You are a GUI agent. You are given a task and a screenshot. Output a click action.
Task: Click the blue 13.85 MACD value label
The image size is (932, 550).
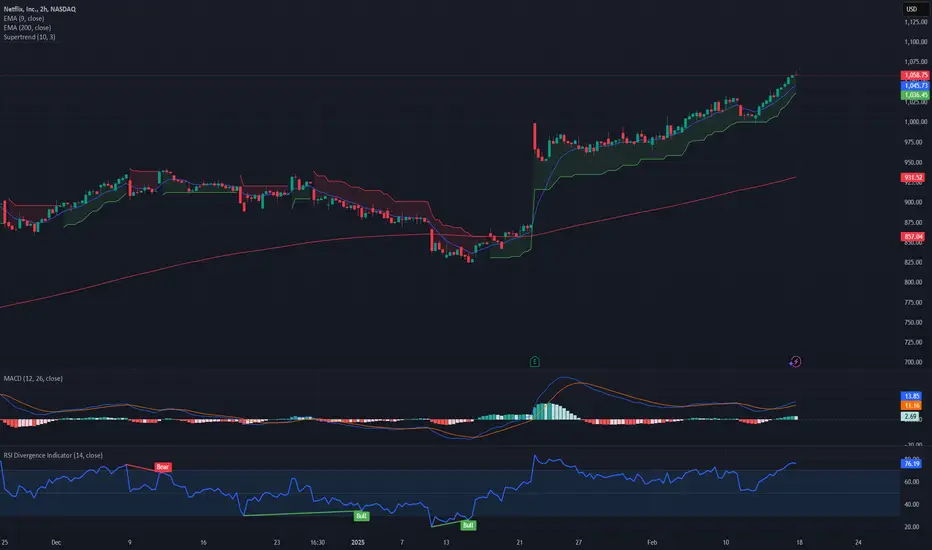click(911, 396)
